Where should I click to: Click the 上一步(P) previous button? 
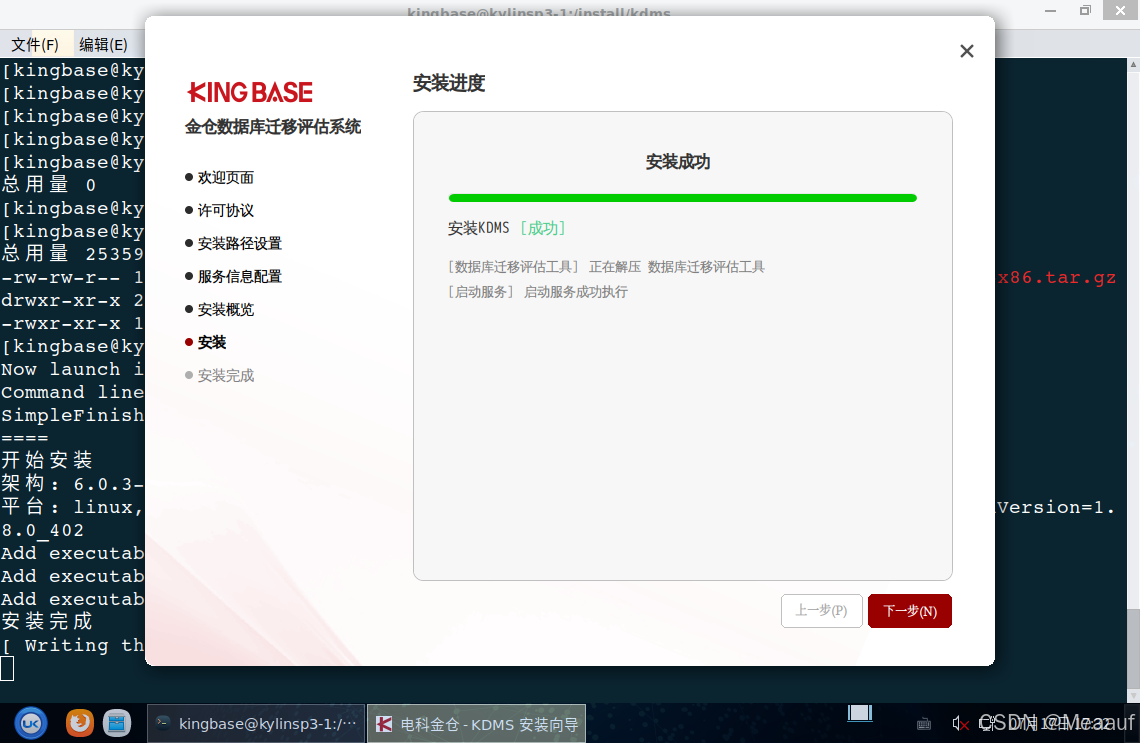[x=822, y=611]
